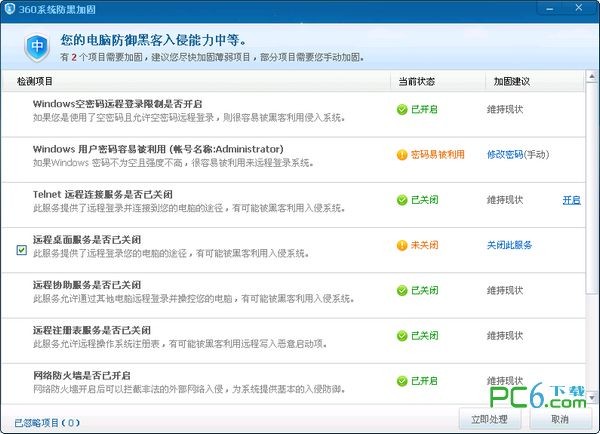Click the 开启 link in Telnet row

coord(572,200)
